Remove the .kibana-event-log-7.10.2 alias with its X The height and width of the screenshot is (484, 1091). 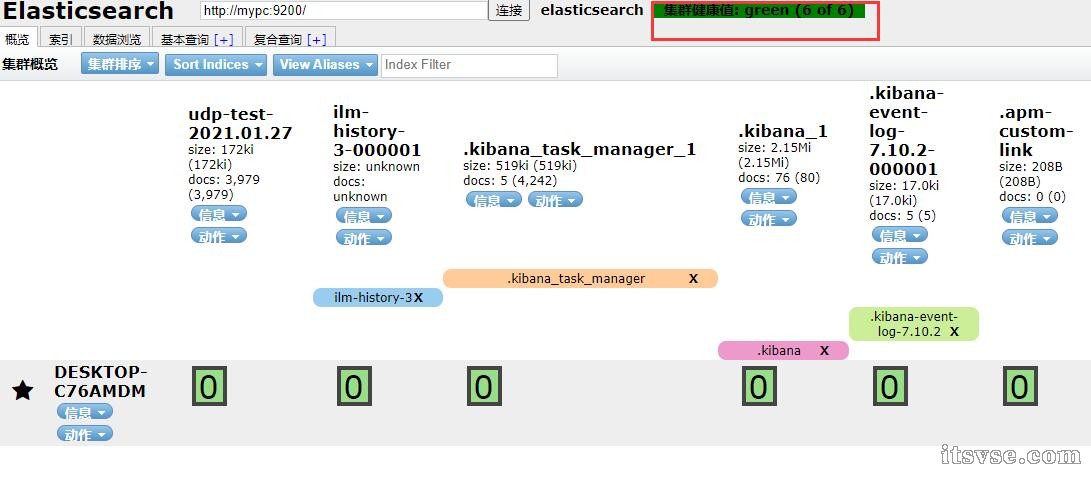(954, 332)
